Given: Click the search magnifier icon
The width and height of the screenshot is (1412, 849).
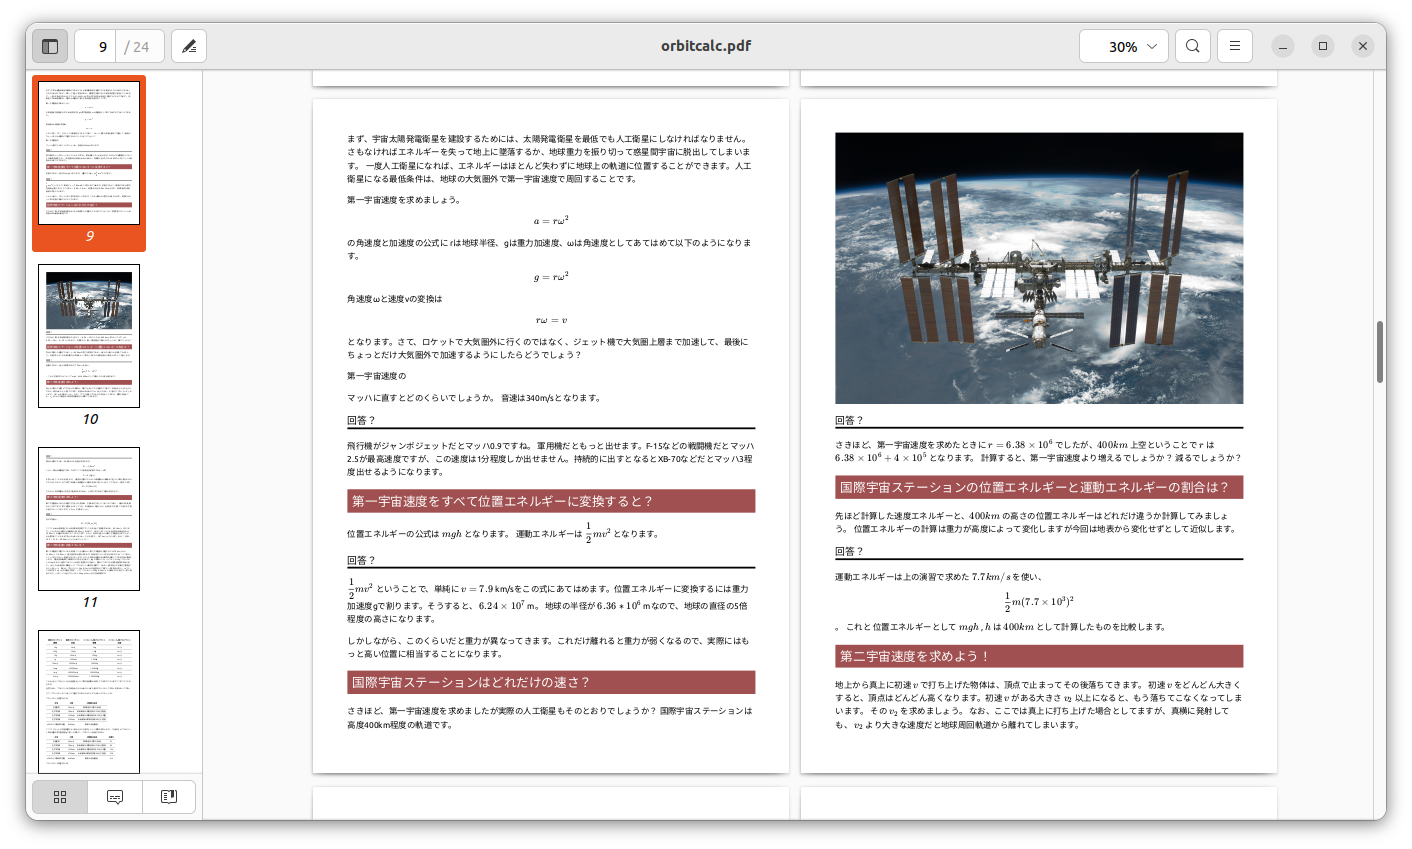Looking at the screenshot, I should pyautogui.click(x=1193, y=46).
